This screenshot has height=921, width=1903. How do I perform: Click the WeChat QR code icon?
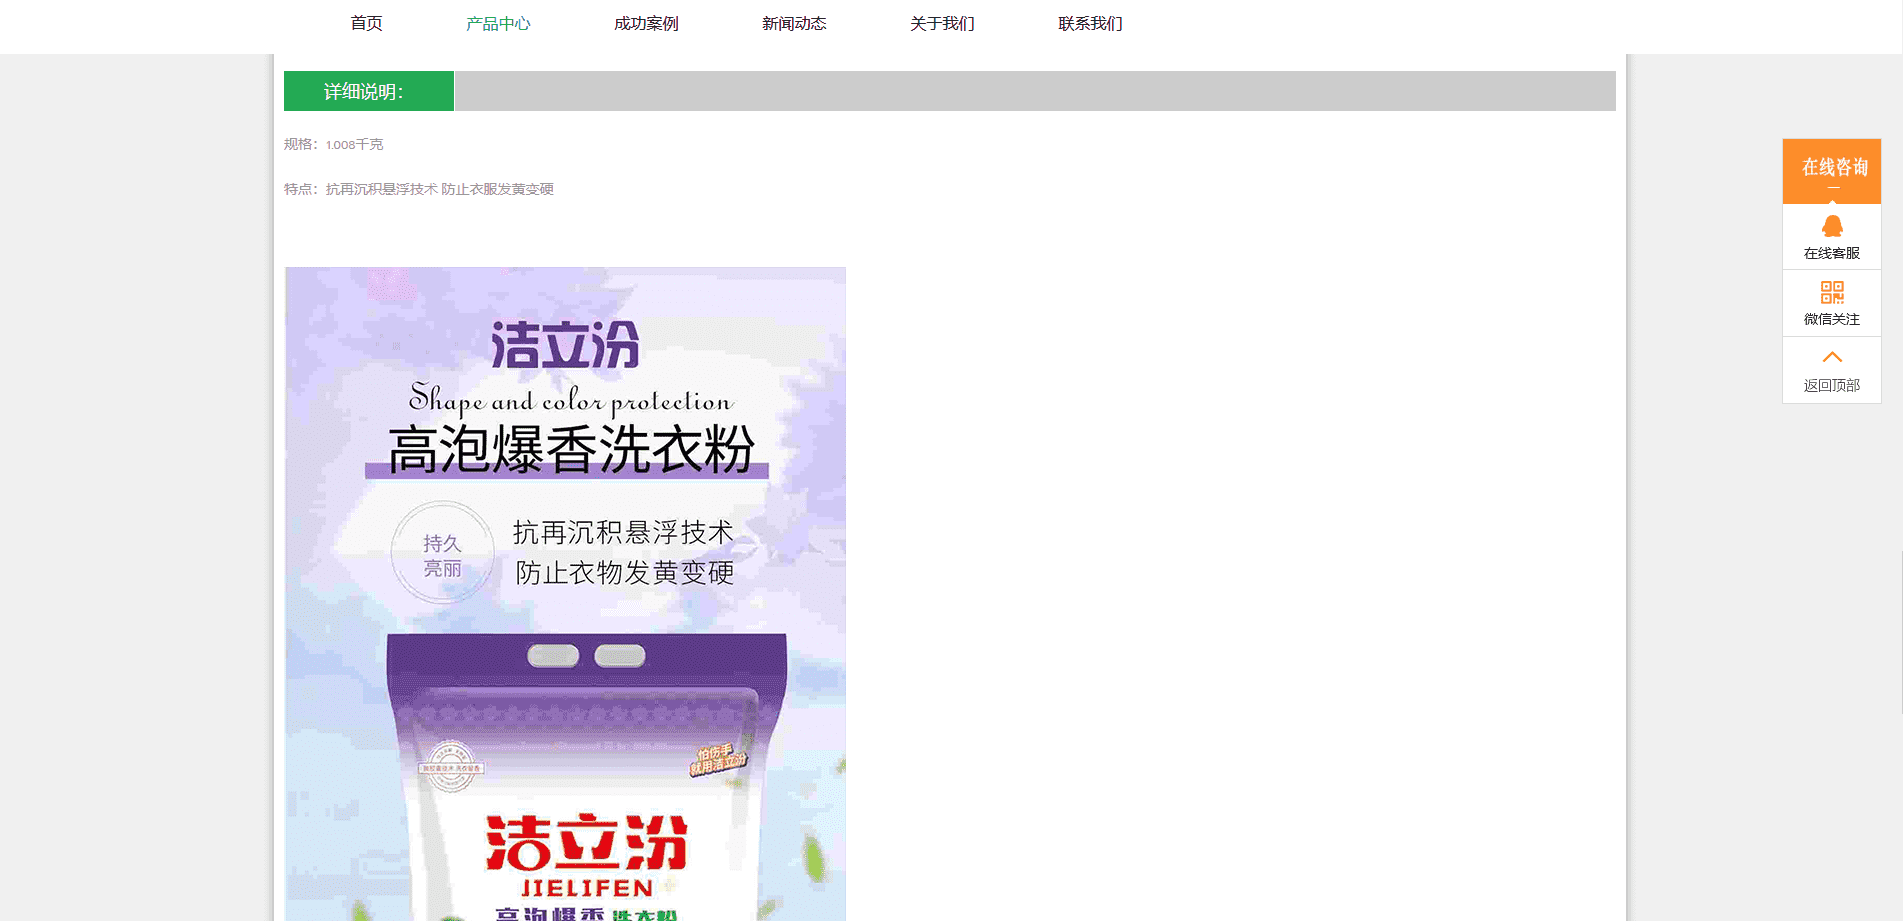(1831, 292)
